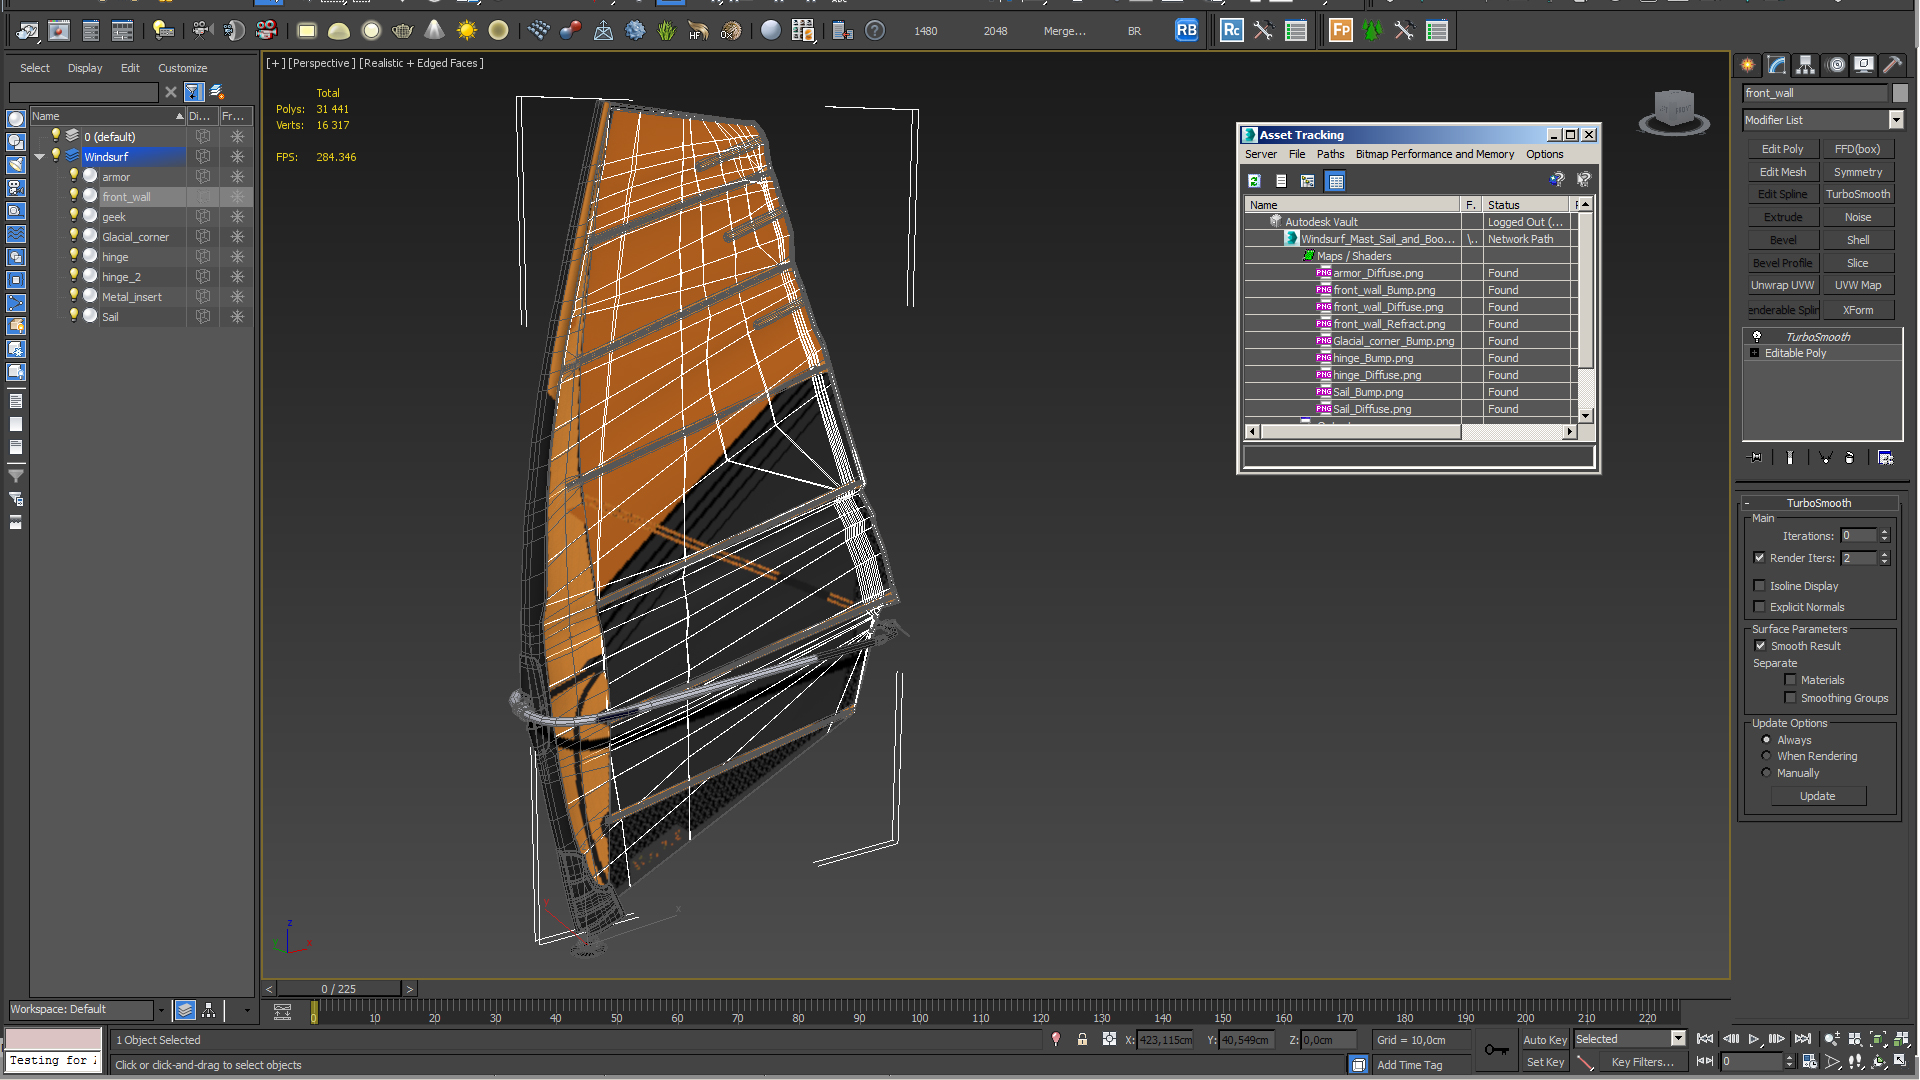Click Refresh icon in Asset Tracking
This screenshot has width=1920, height=1080.
pos(1254,181)
